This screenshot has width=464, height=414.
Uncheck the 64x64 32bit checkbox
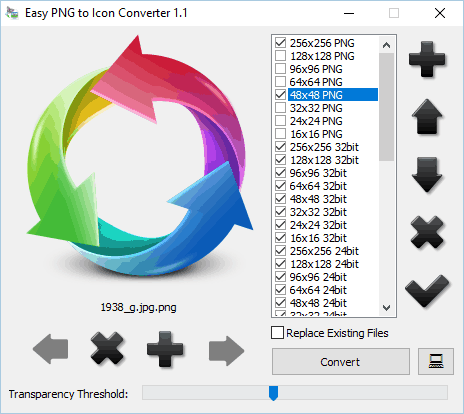(281, 186)
